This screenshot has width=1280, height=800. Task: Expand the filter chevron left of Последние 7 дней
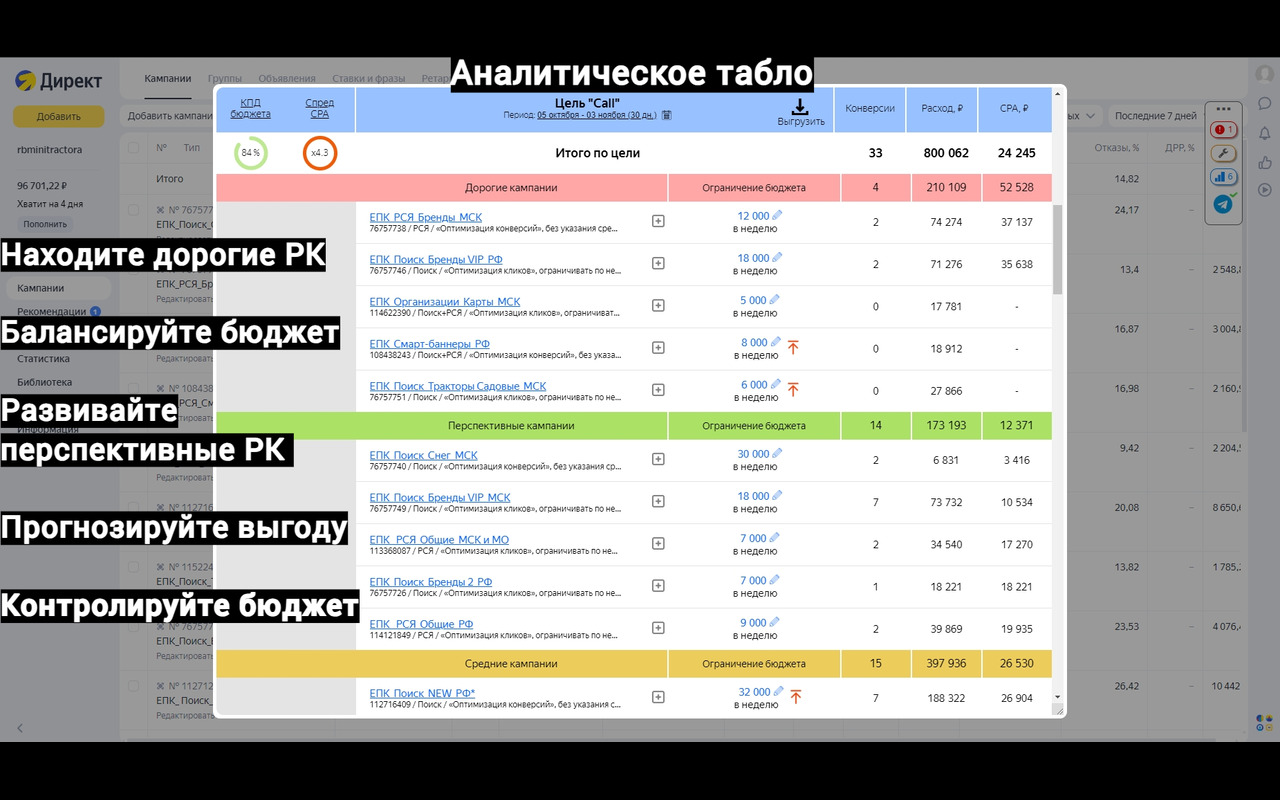(x=1089, y=117)
